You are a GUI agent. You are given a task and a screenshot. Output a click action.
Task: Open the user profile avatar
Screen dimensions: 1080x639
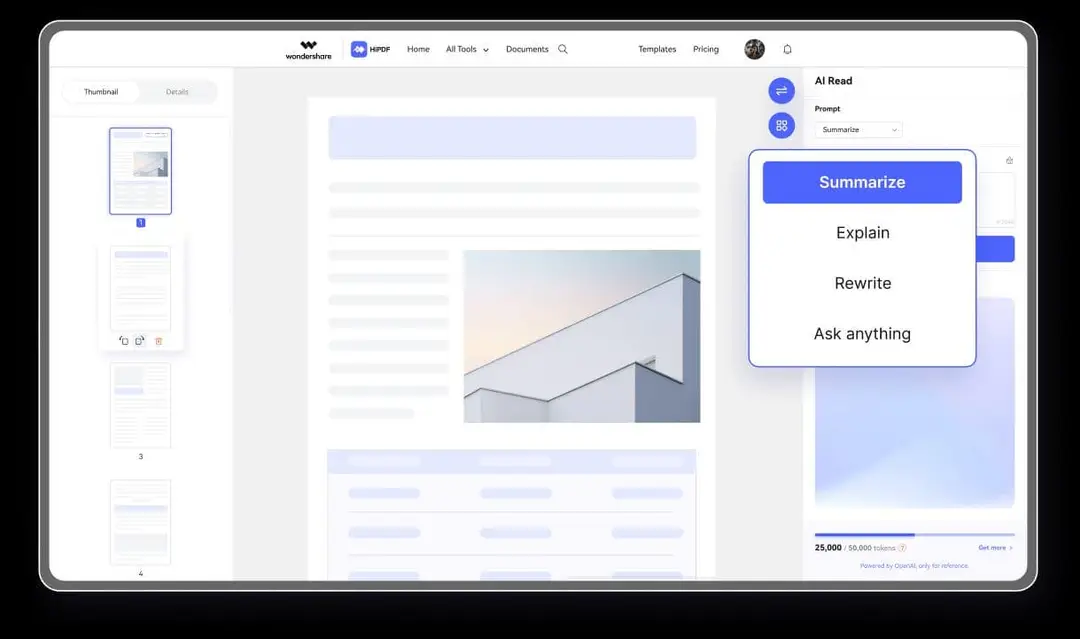[x=754, y=49]
